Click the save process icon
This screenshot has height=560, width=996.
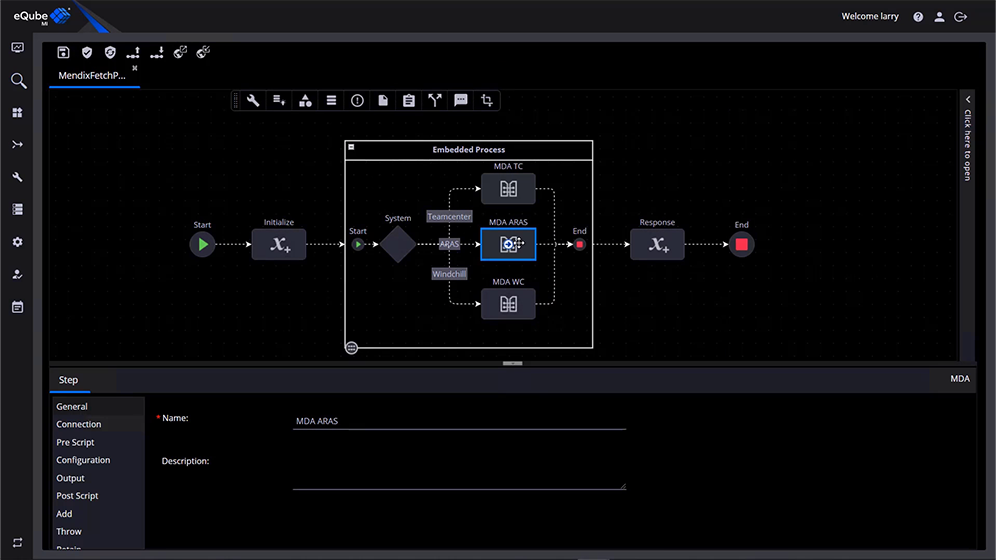(63, 53)
